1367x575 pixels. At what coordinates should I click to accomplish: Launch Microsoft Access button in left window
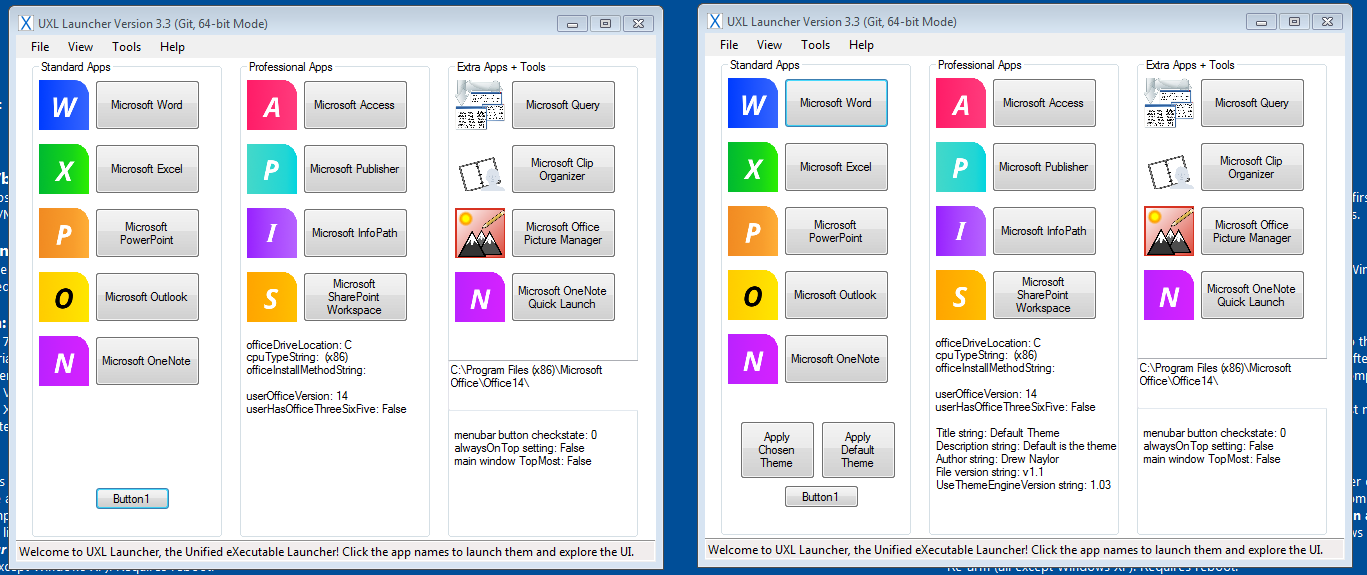[x=355, y=105]
